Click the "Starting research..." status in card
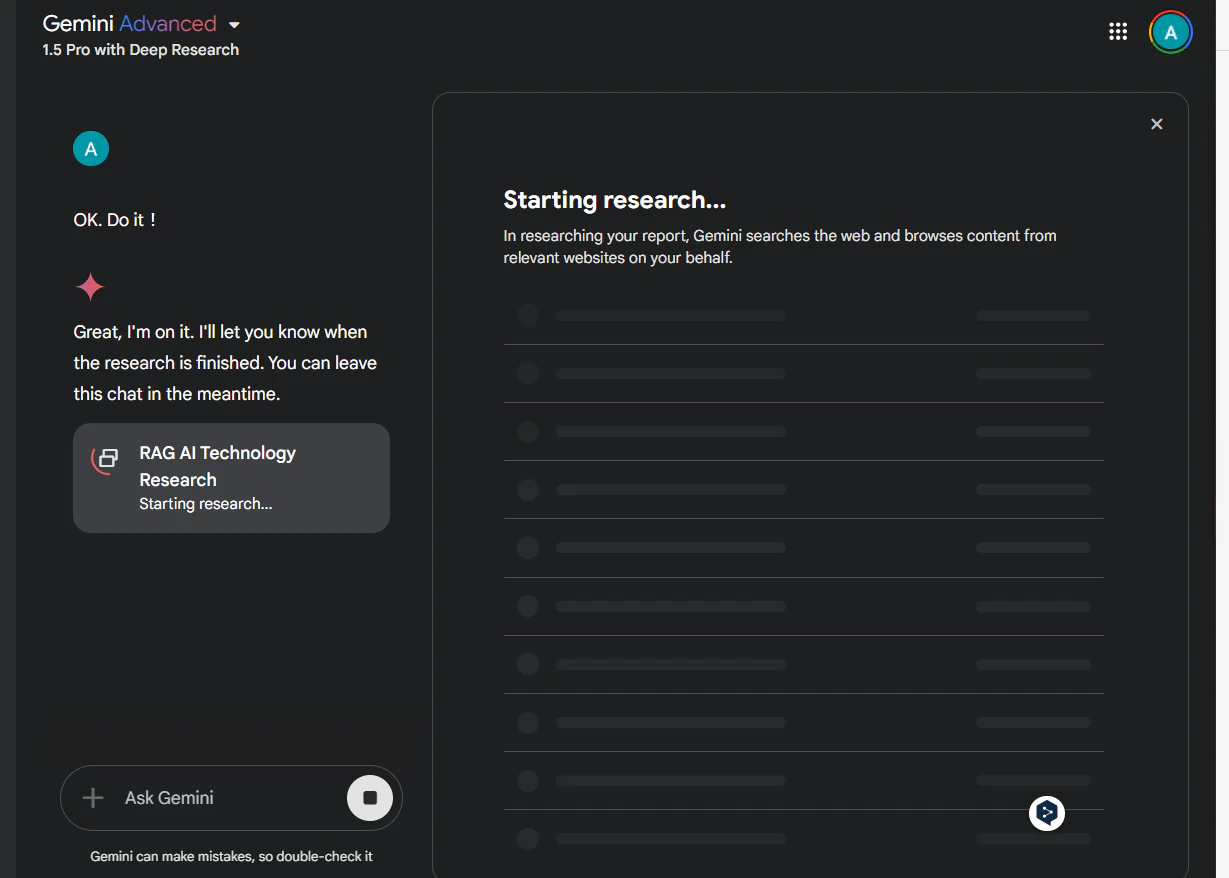 206,504
